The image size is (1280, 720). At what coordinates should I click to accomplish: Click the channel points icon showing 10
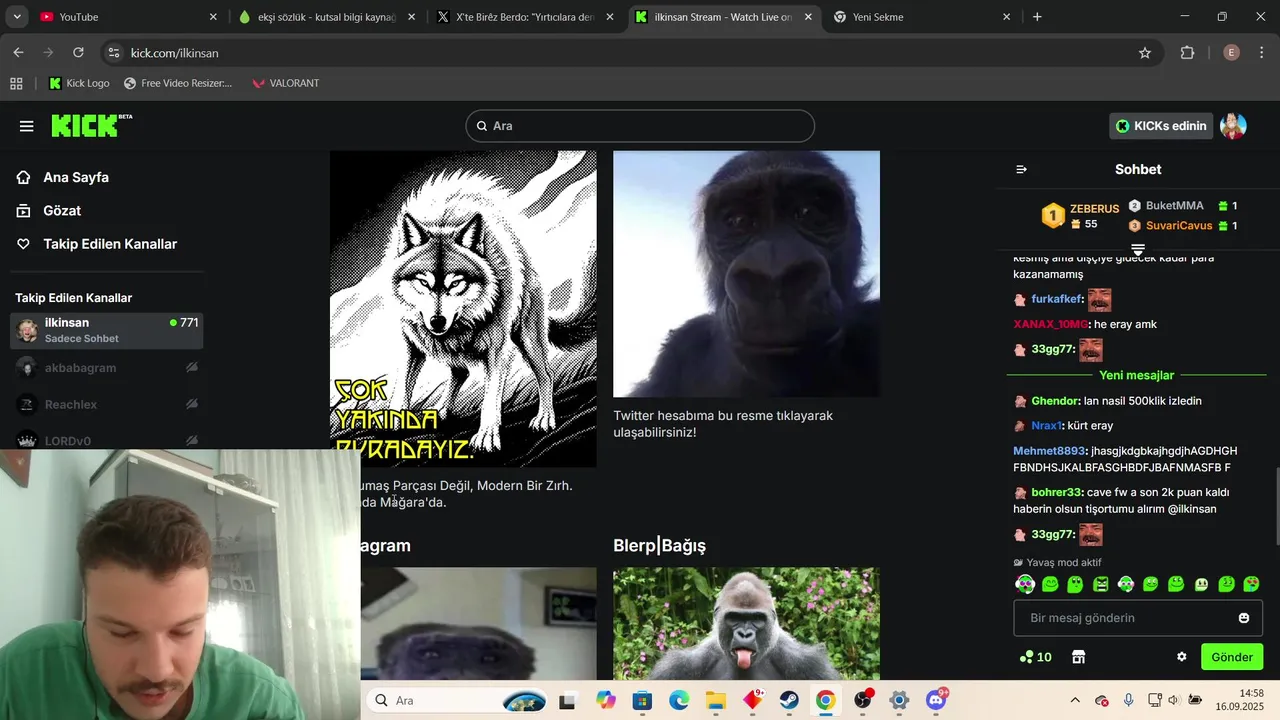[1035, 657]
